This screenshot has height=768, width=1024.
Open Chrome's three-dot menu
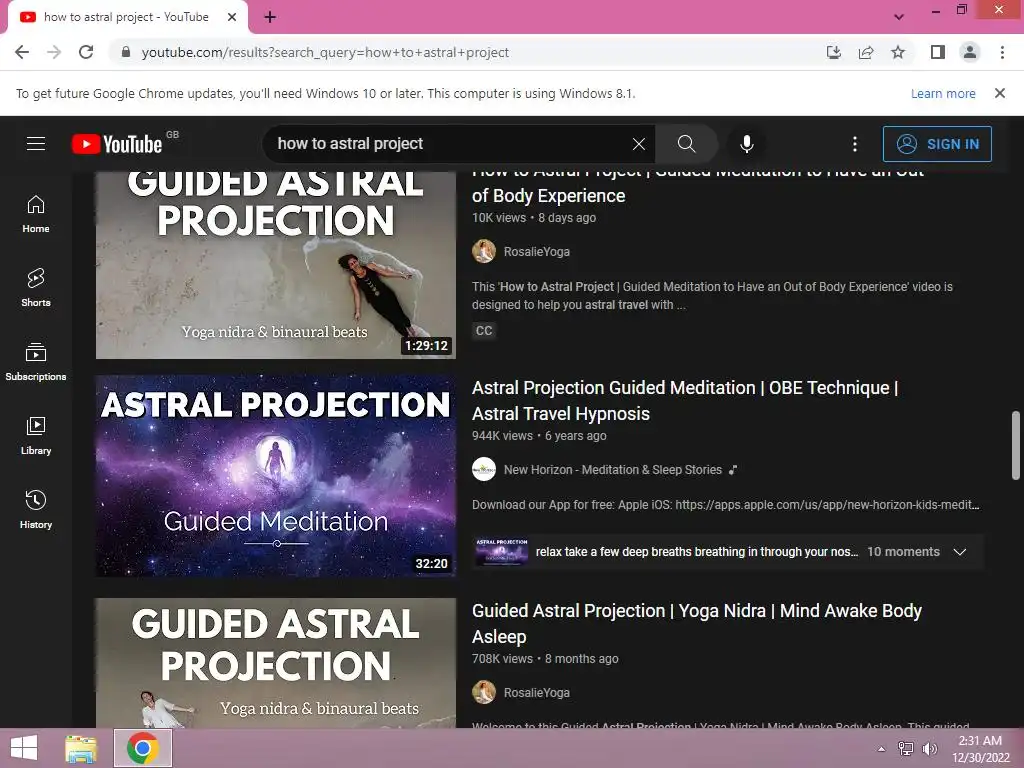(x=1002, y=52)
